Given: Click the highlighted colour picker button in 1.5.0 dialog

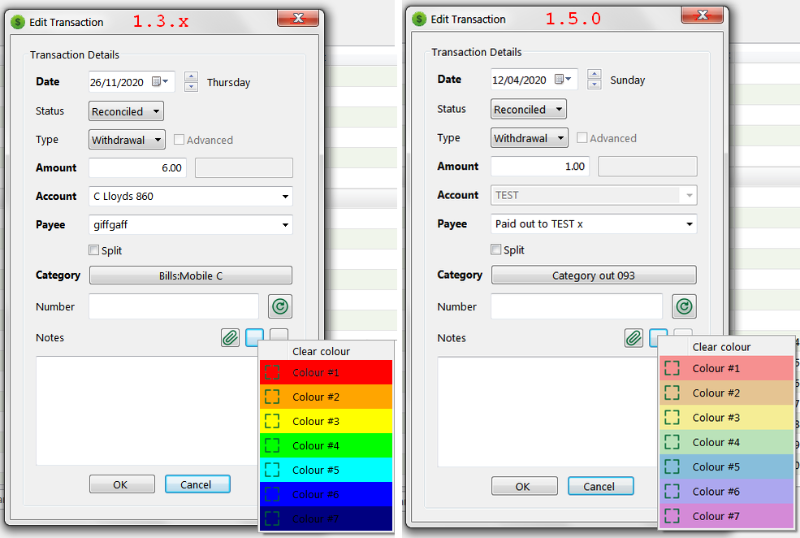Looking at the screenshot, I should [x=658, y=338].
